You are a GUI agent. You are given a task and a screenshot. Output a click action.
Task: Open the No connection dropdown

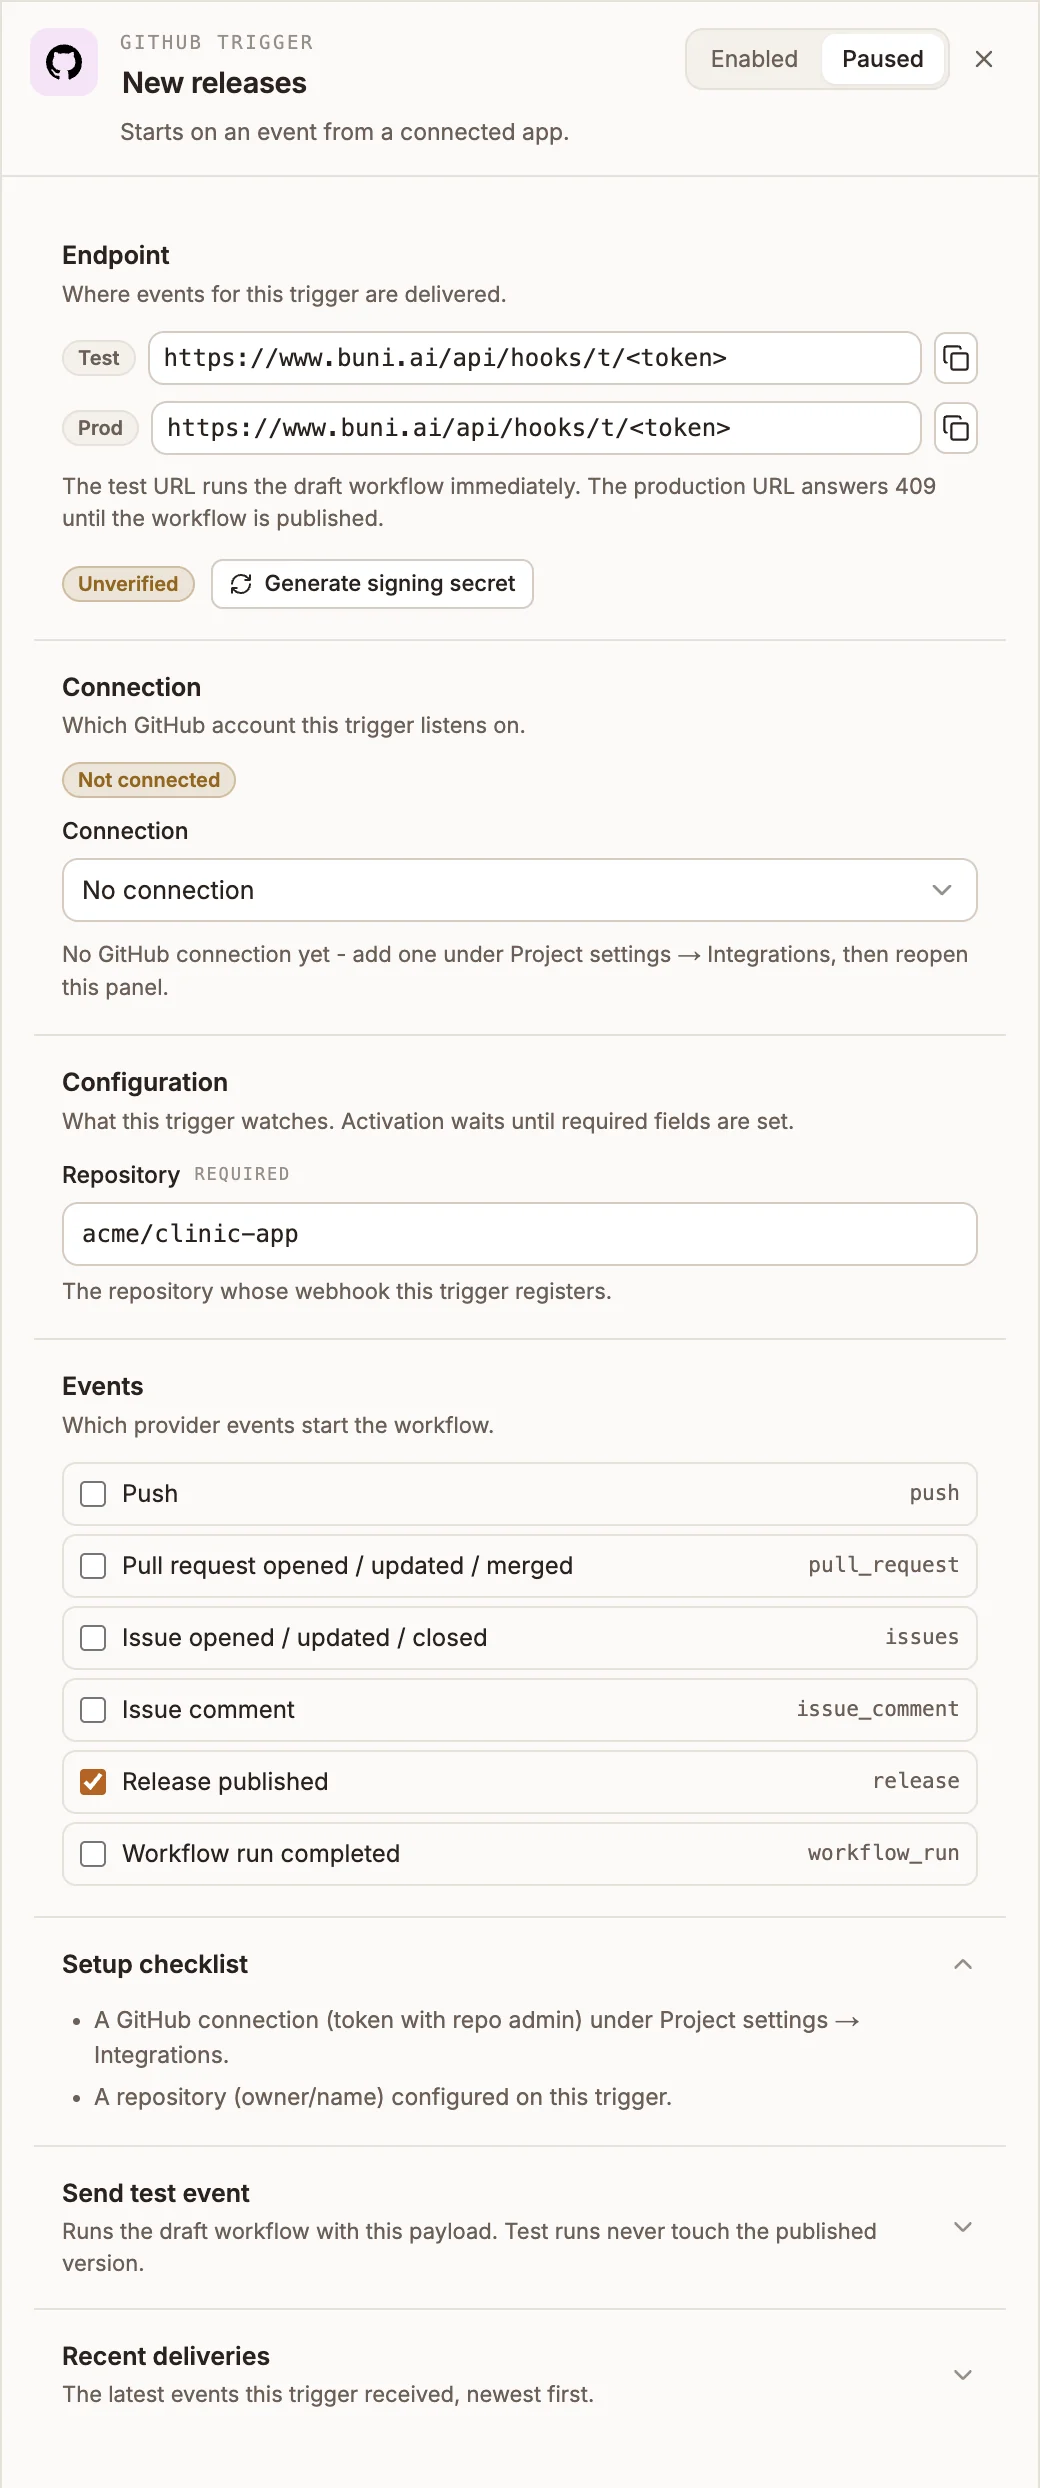point(520,890)
